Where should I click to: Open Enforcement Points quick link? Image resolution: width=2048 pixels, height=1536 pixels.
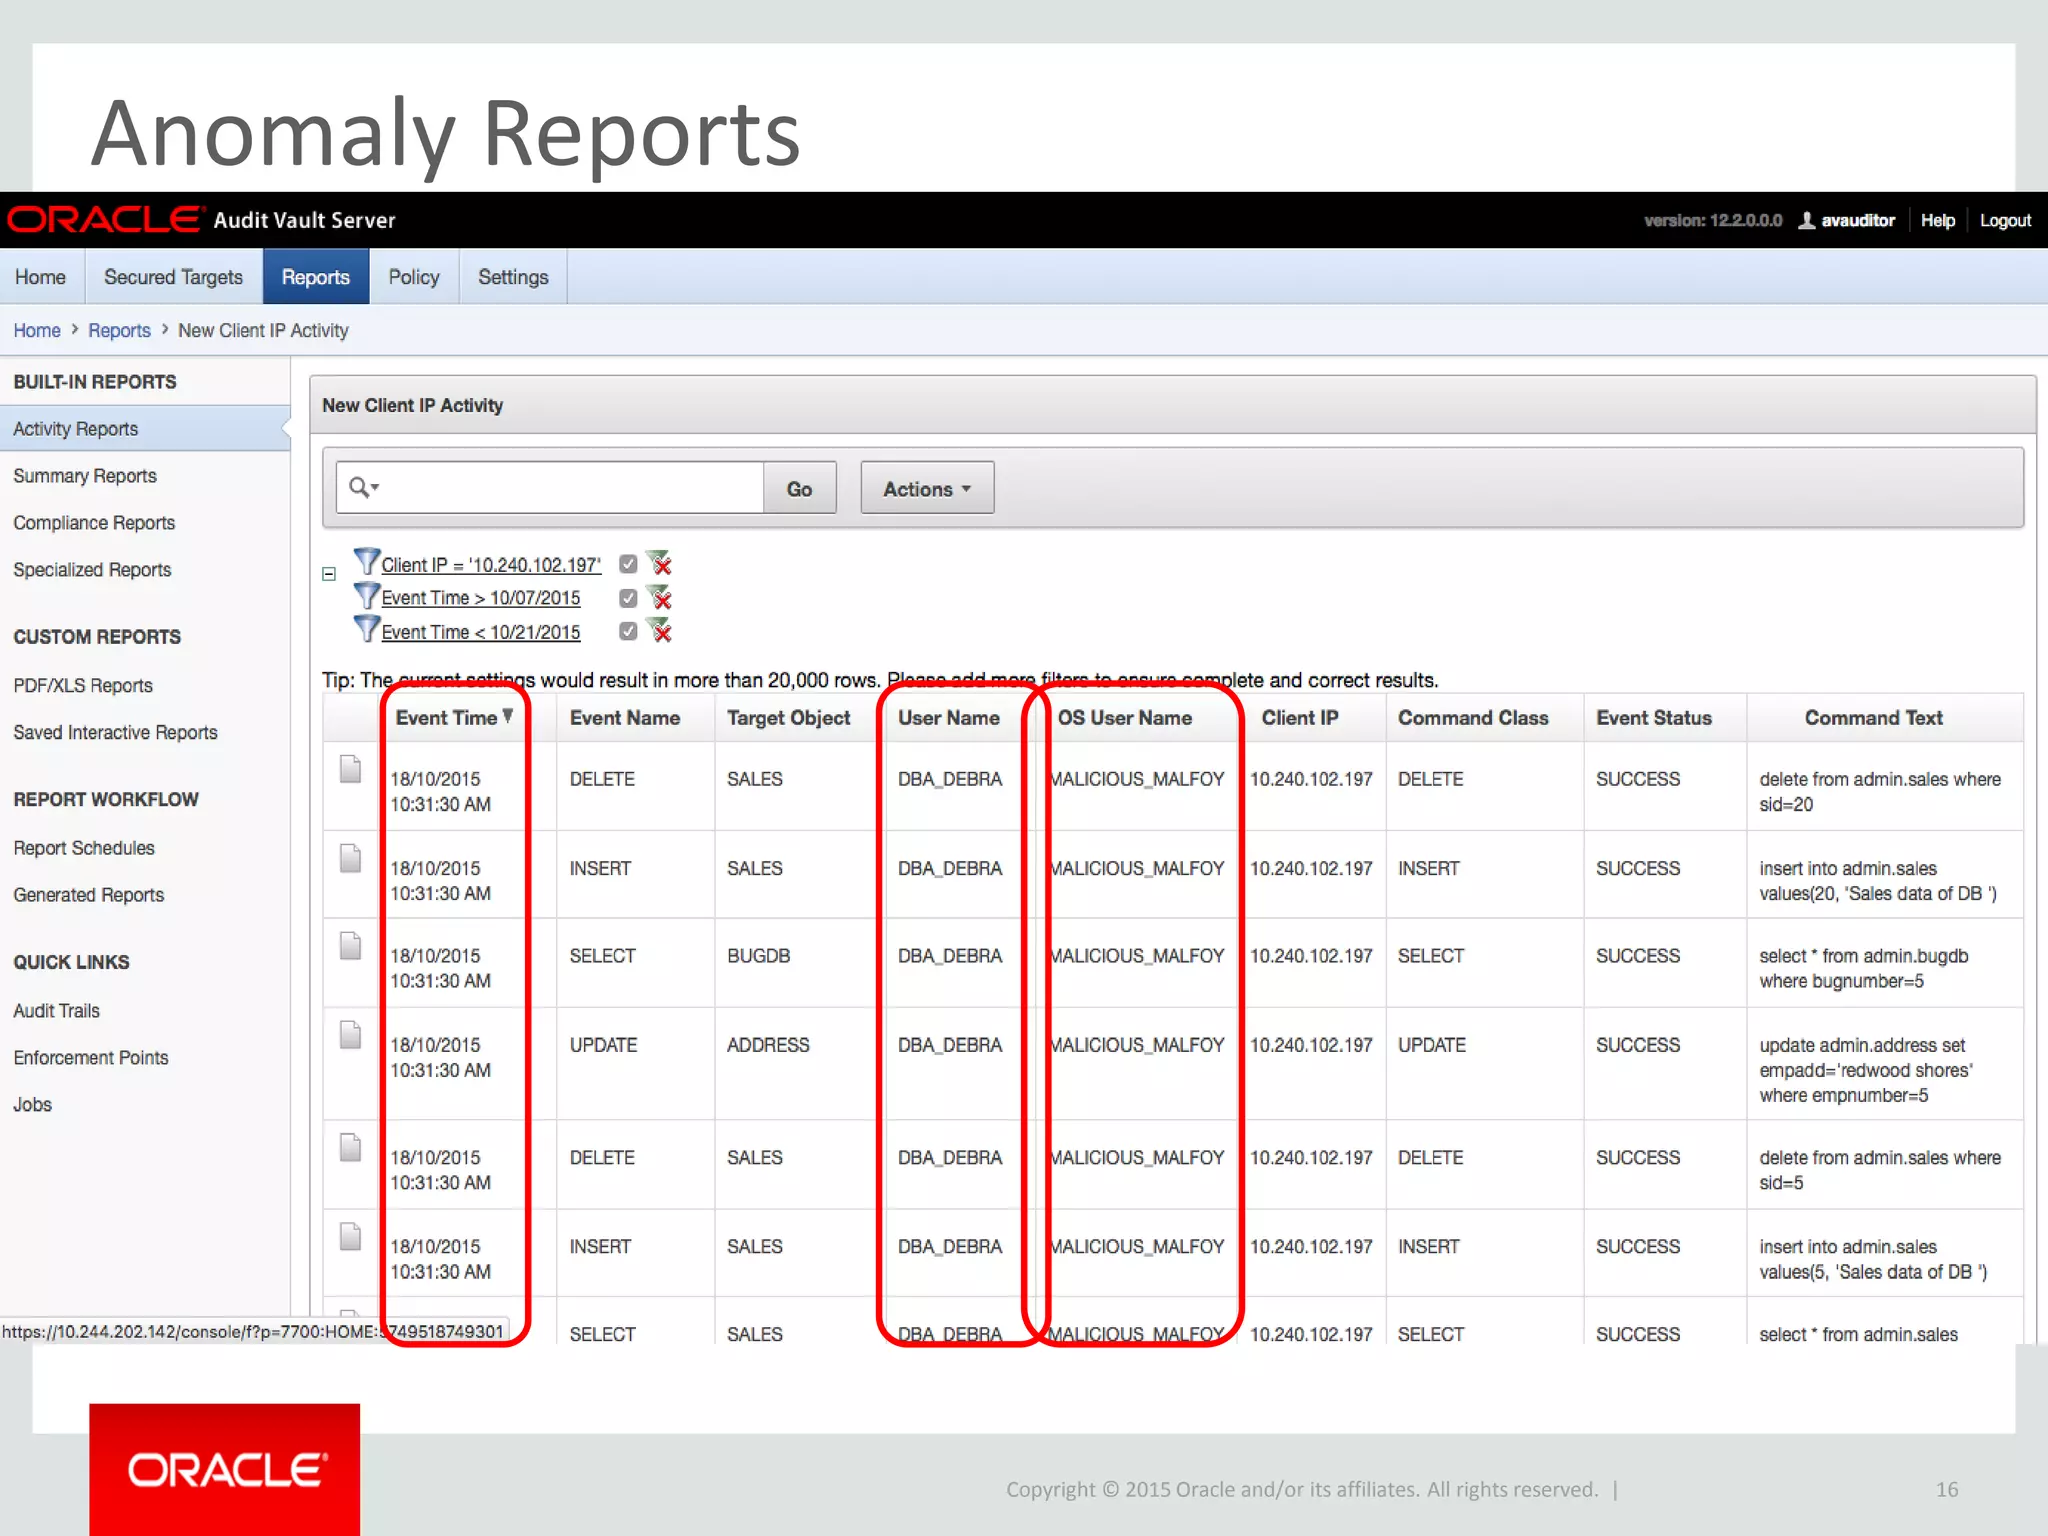tap(90, 1058)
